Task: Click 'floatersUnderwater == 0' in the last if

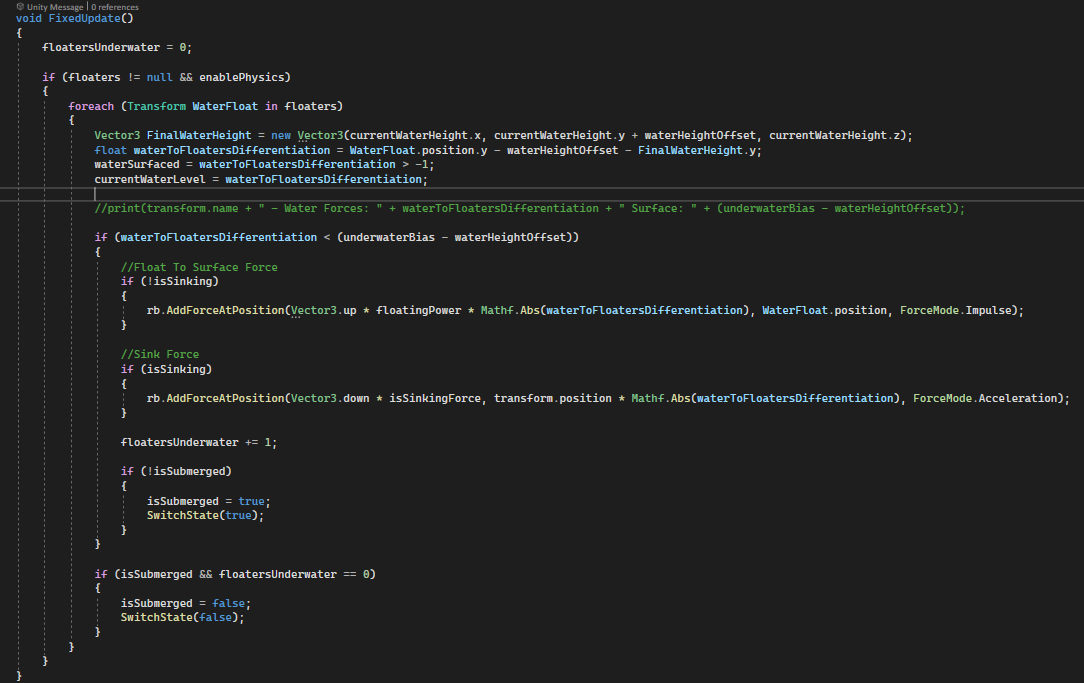Action: 295,574
